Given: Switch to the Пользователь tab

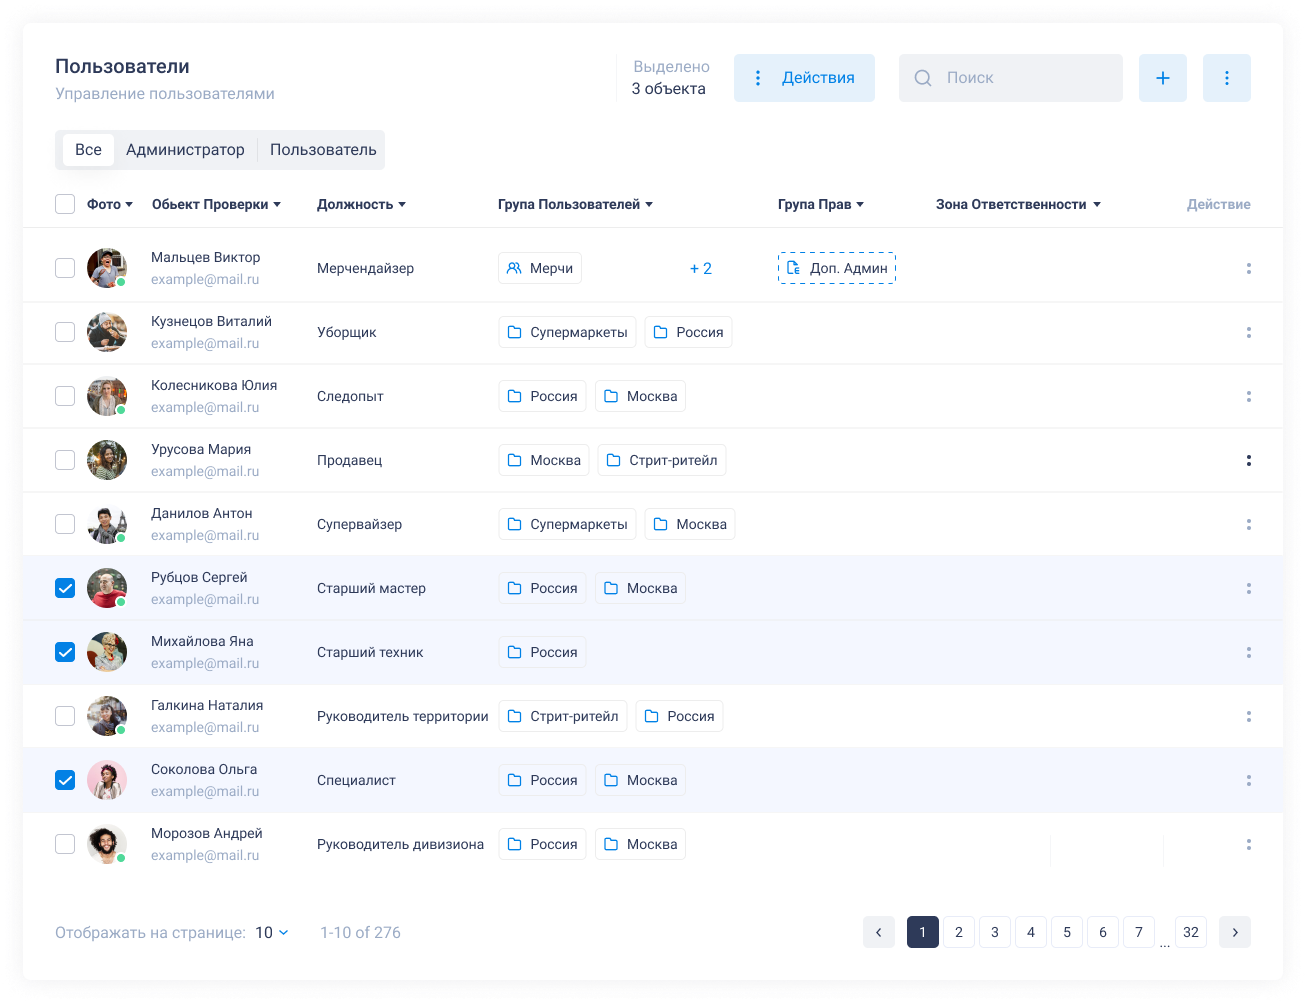Looking at the screenshot, I should 323,150.
